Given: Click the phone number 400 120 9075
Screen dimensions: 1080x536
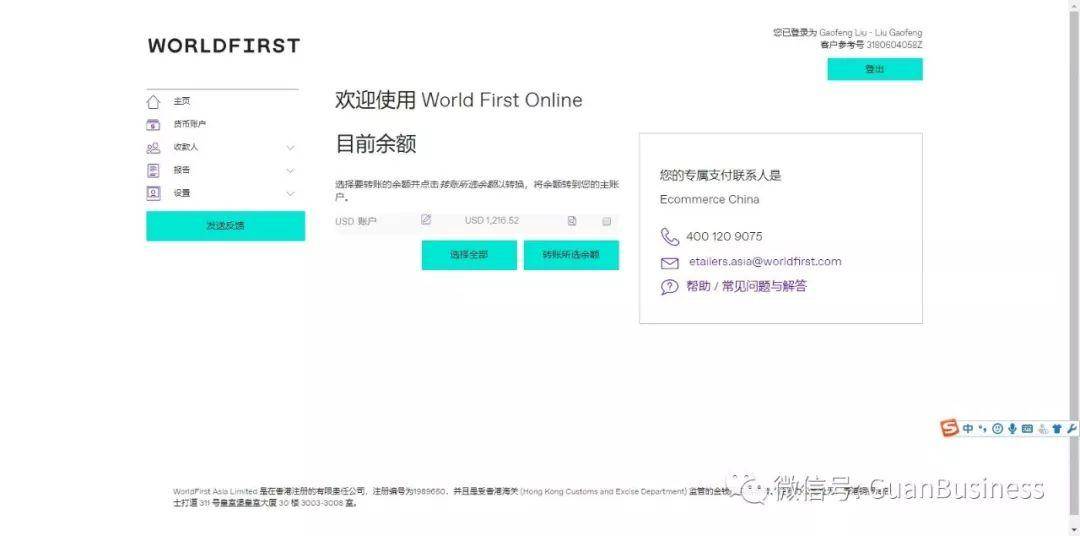Looking at the screenshot, I should coord(724,236).
